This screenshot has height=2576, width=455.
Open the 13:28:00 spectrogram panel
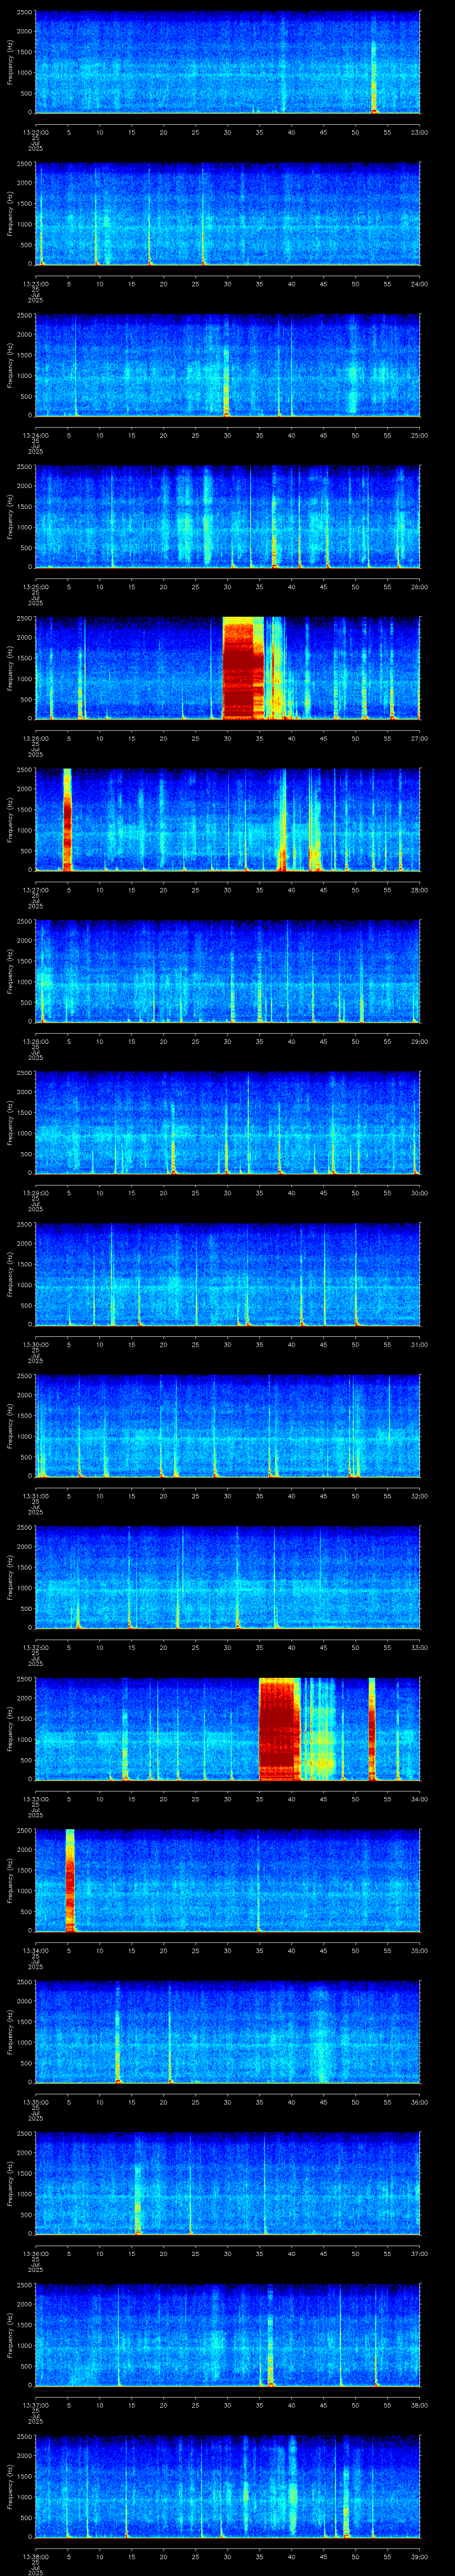click(x=227, y=971)
